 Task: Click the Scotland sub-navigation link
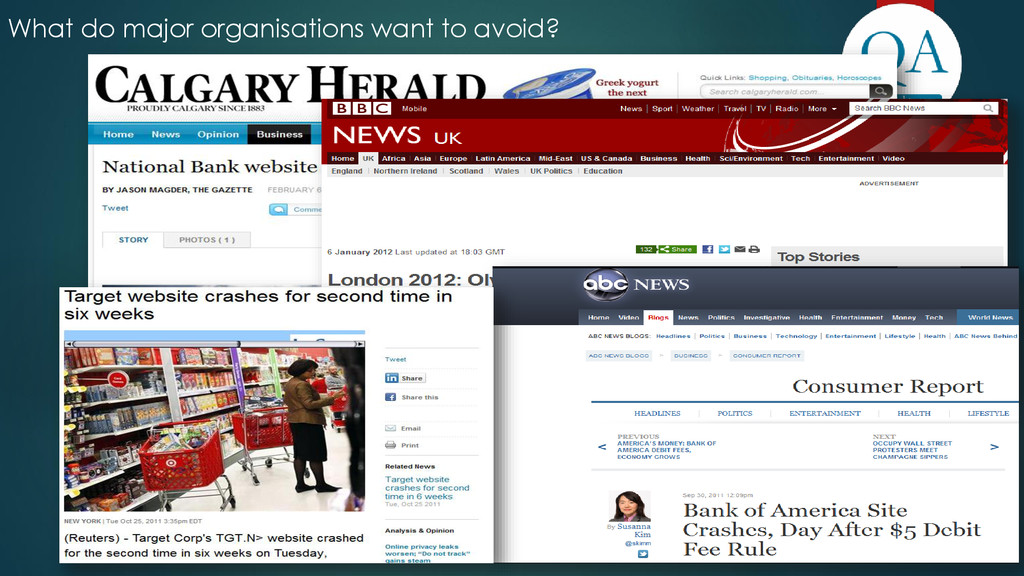click(466, 171)
